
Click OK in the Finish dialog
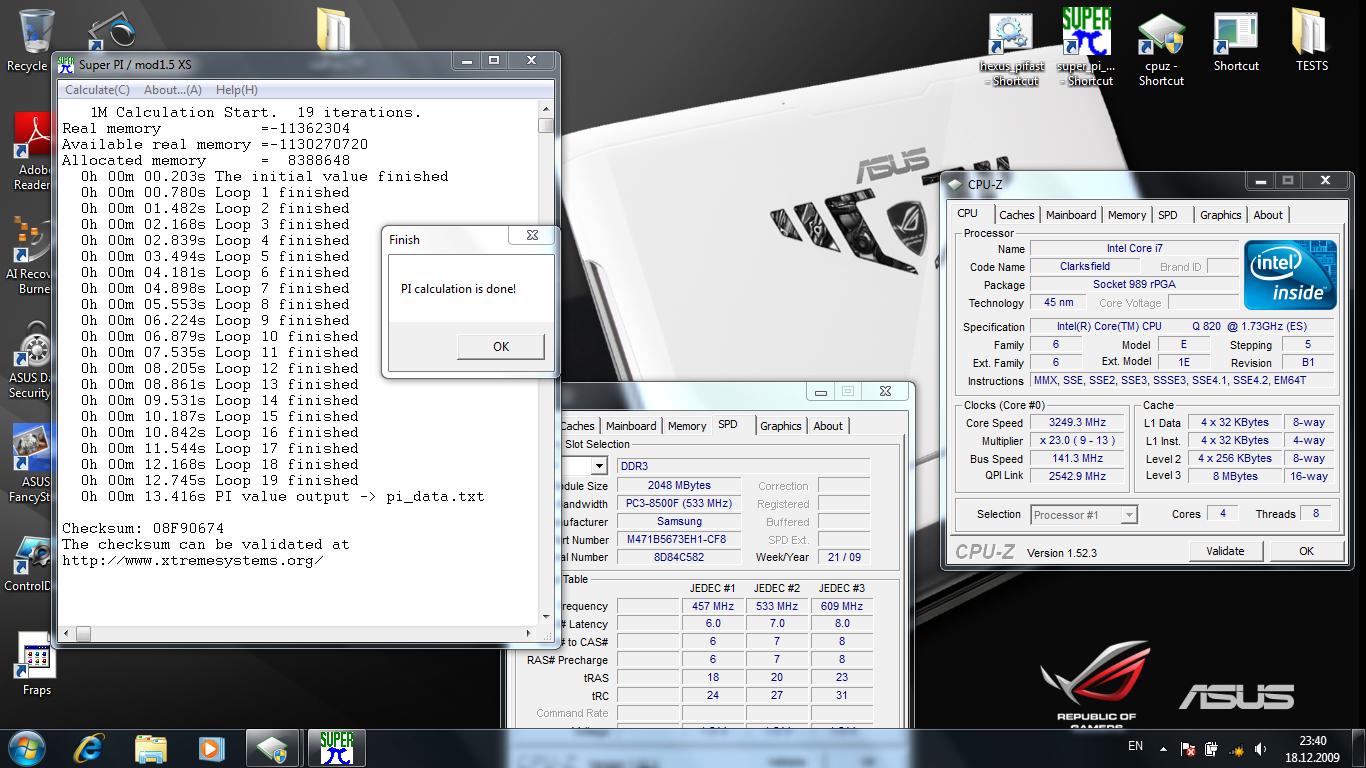coord(501,346)
